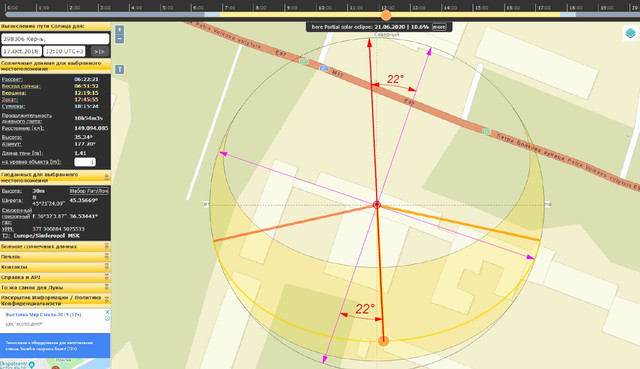640x369 pixels.
Task: Click the 'Широта' latitude label
Action: [11, 200]
